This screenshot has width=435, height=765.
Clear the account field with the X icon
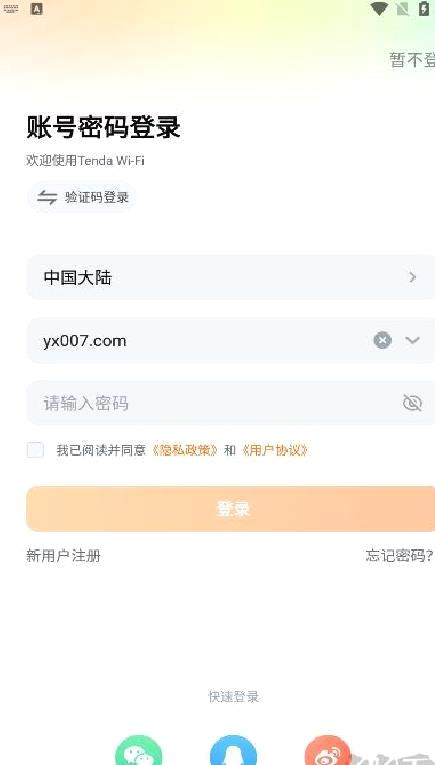click(x=382, y=340)
